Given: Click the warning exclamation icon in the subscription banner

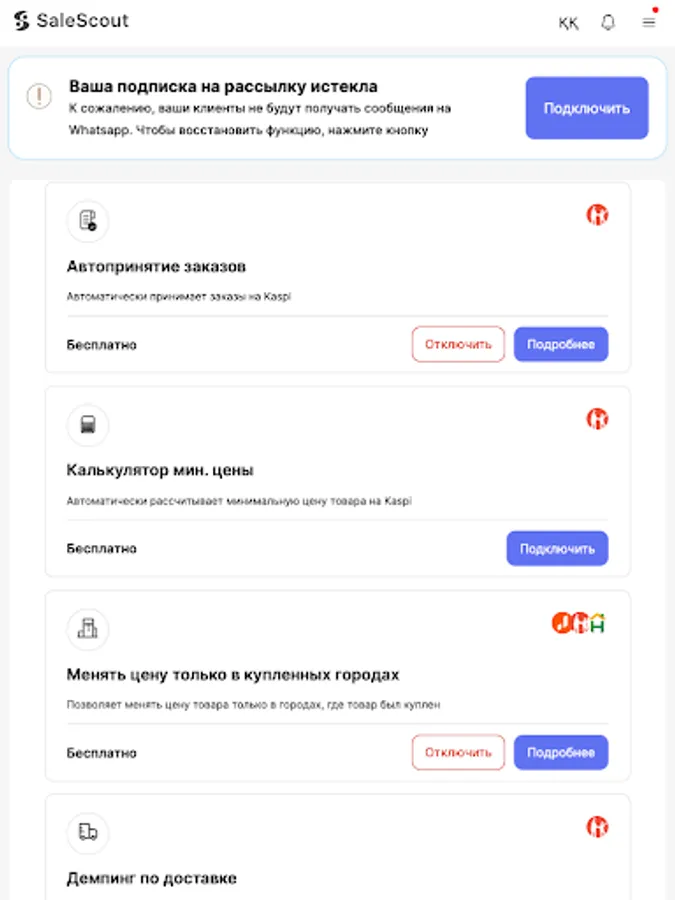Looking at the screenshot, I should tap(38, 98).
